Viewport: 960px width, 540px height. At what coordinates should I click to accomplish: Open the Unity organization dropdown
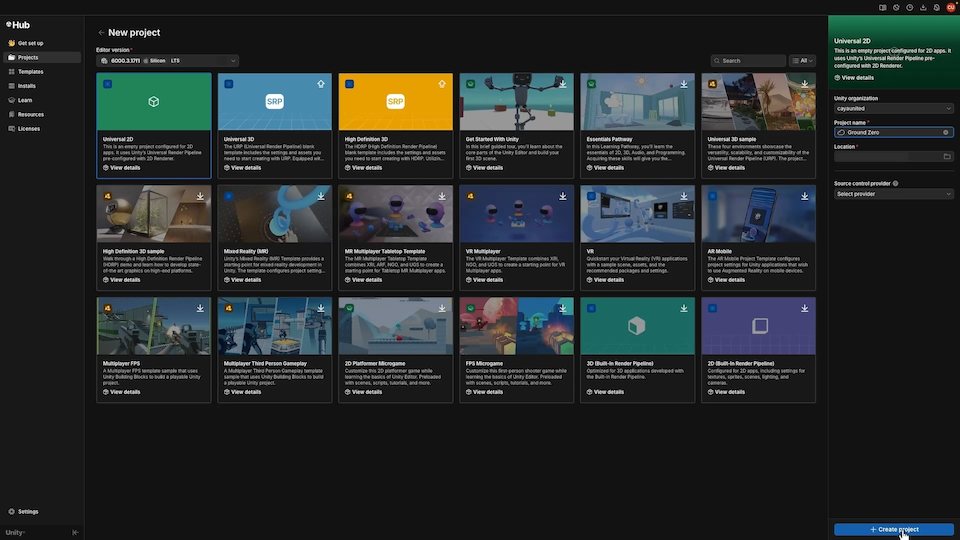894,108
